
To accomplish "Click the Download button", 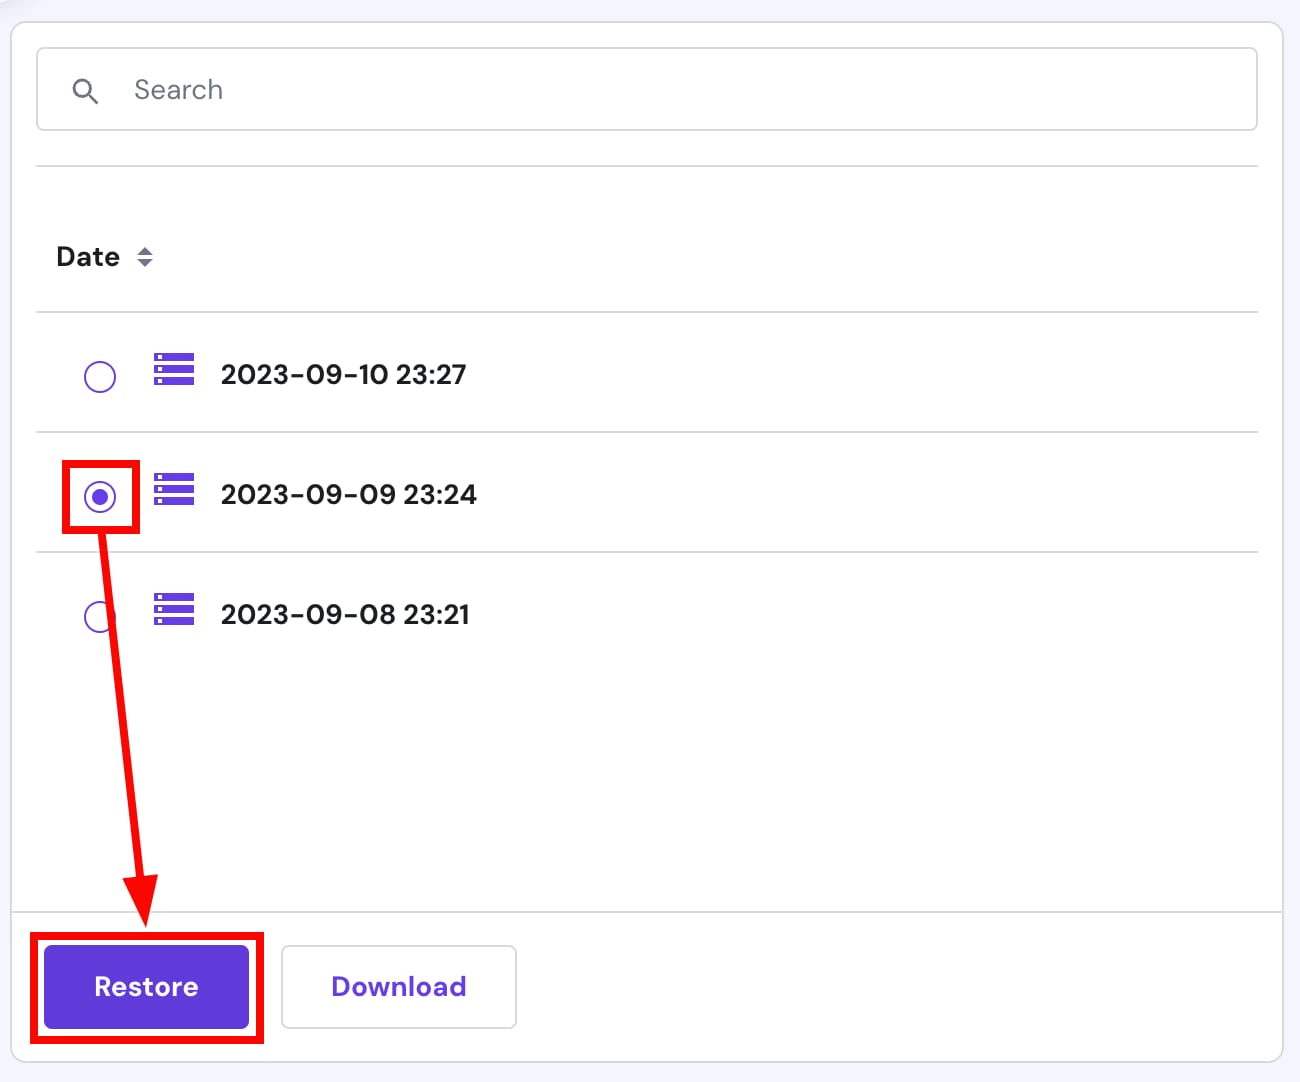I will click(398, 986).
